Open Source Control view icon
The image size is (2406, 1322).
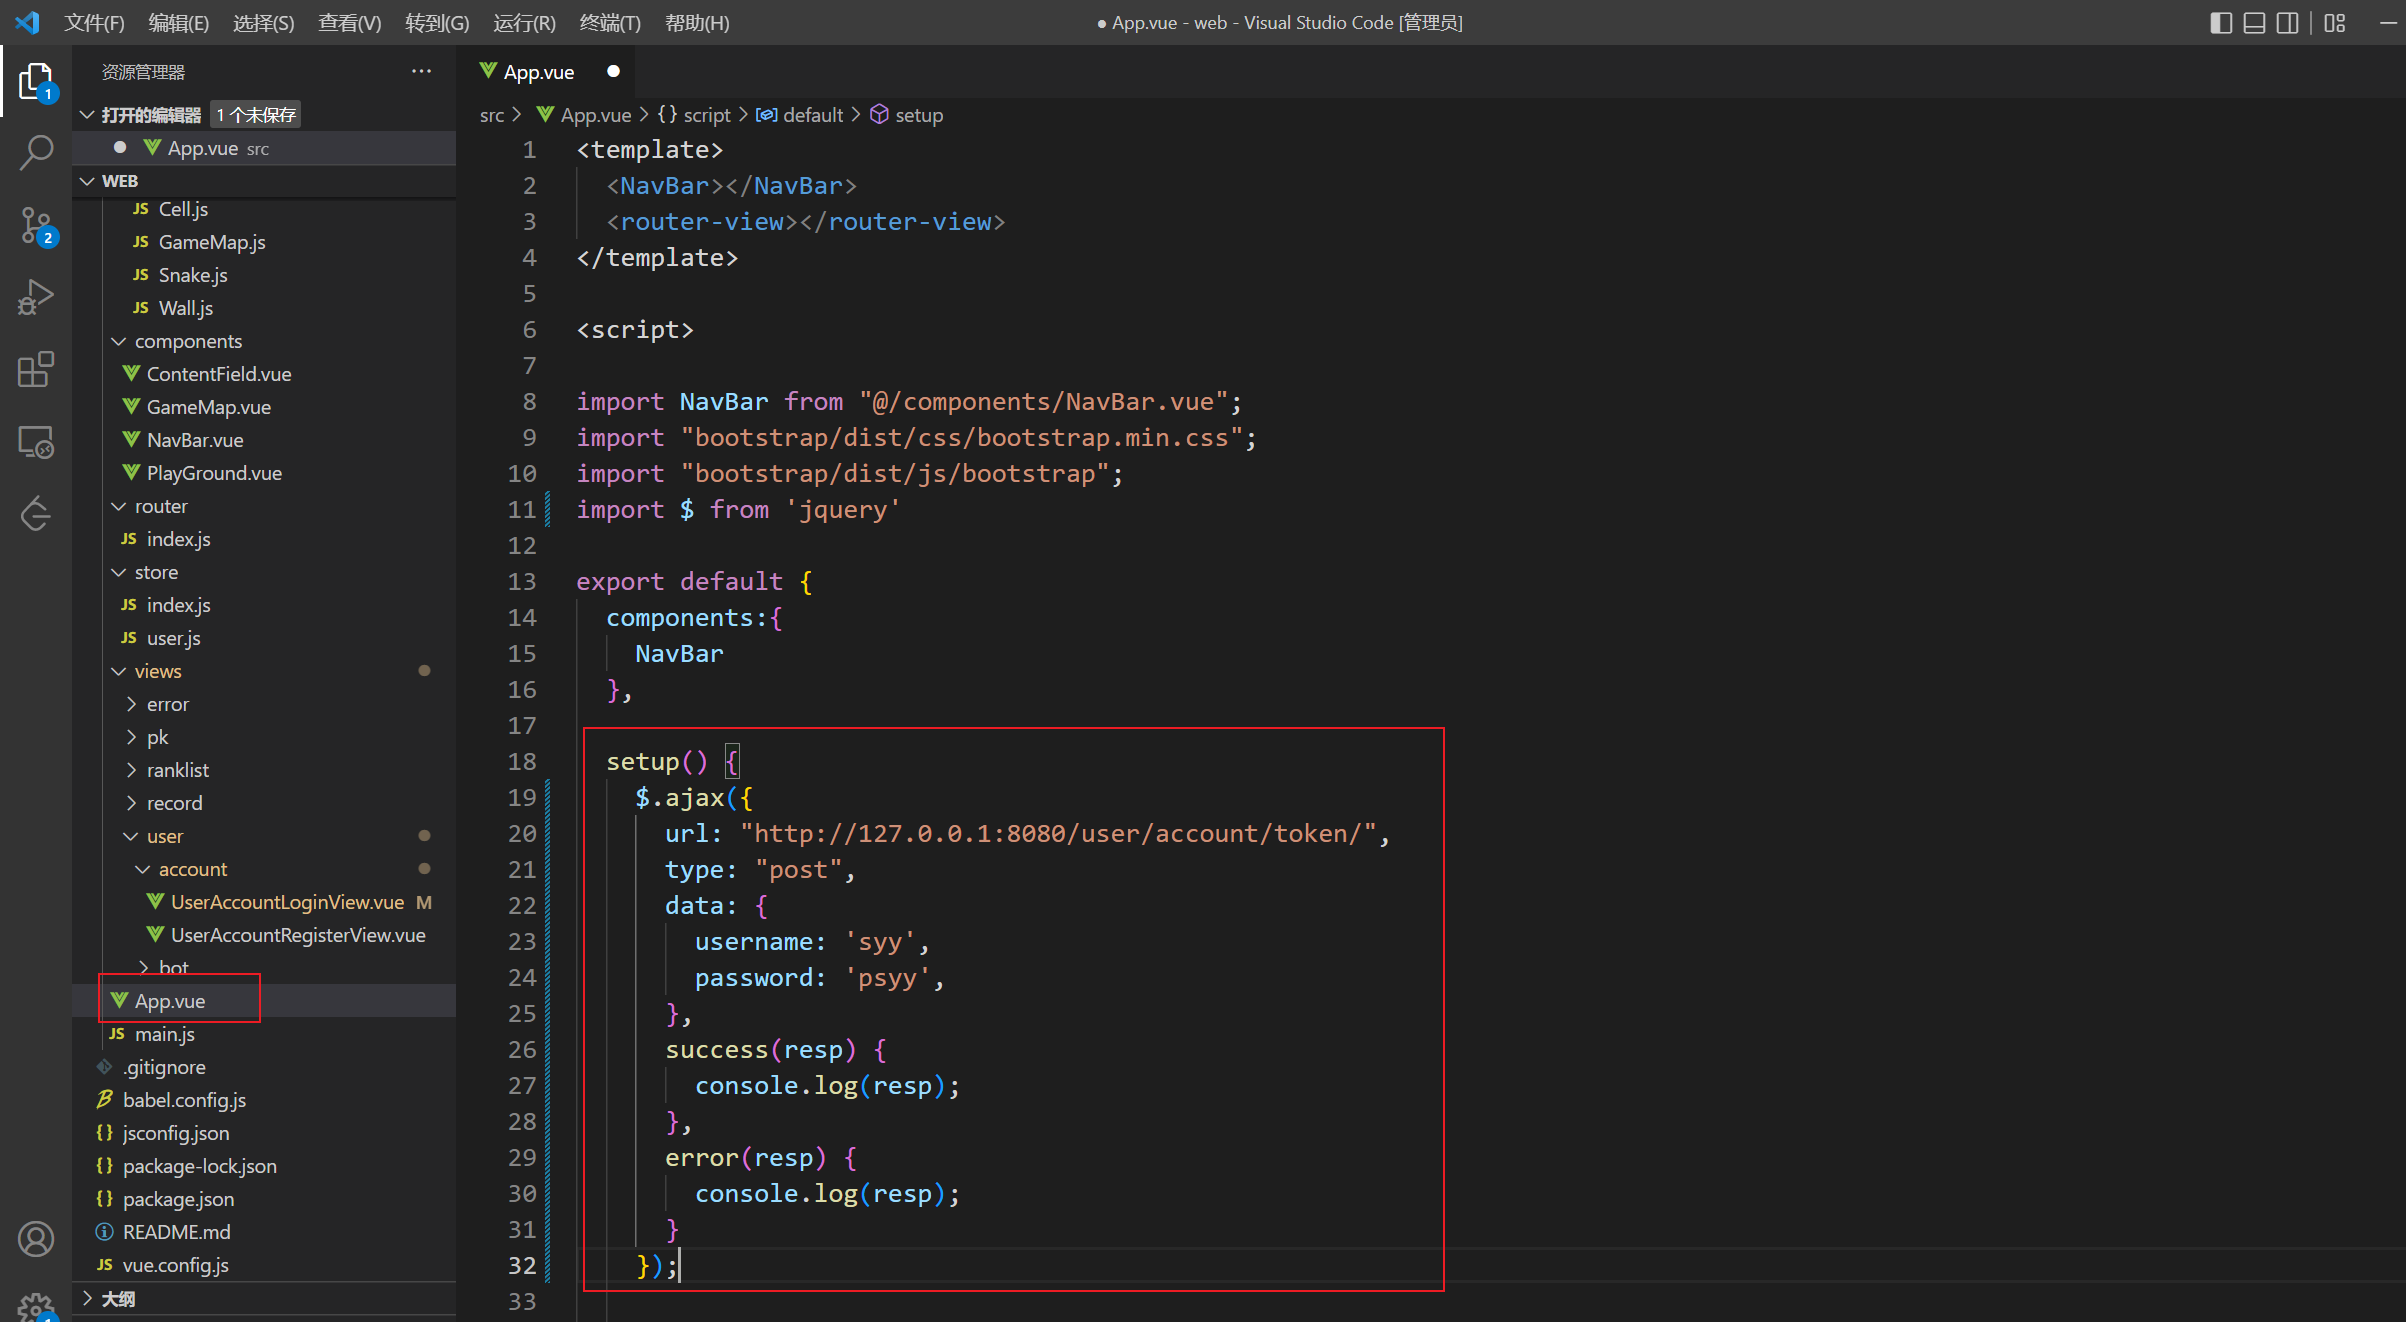(36, 225)
